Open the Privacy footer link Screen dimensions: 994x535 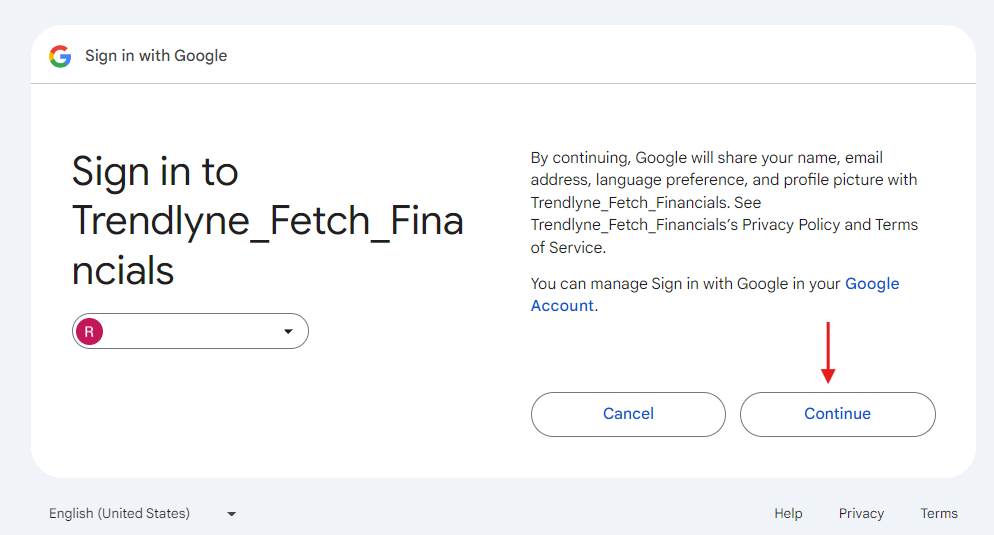tap(861, 513)
